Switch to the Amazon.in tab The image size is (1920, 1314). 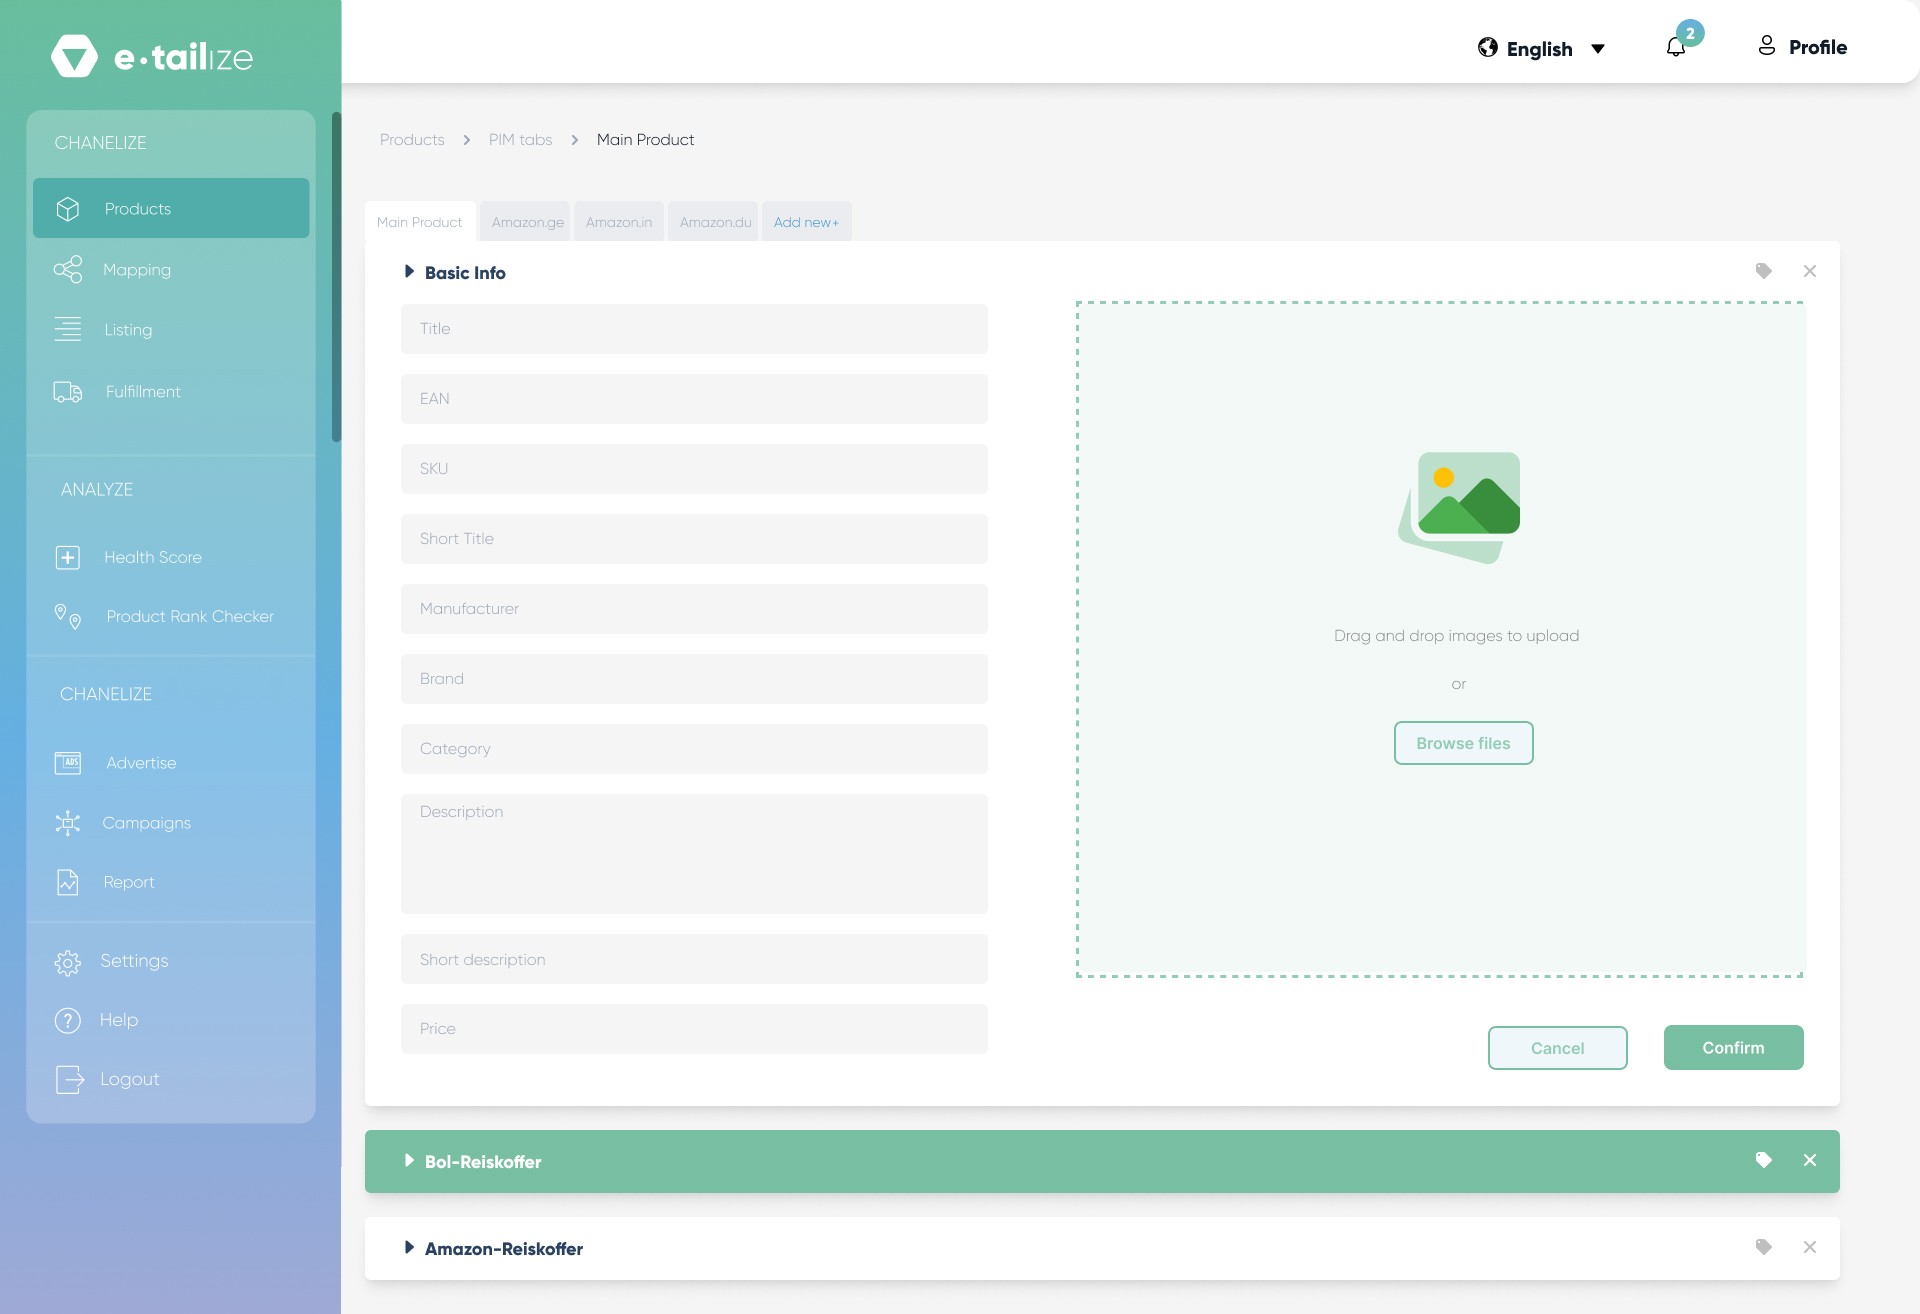tap(618, 222)
